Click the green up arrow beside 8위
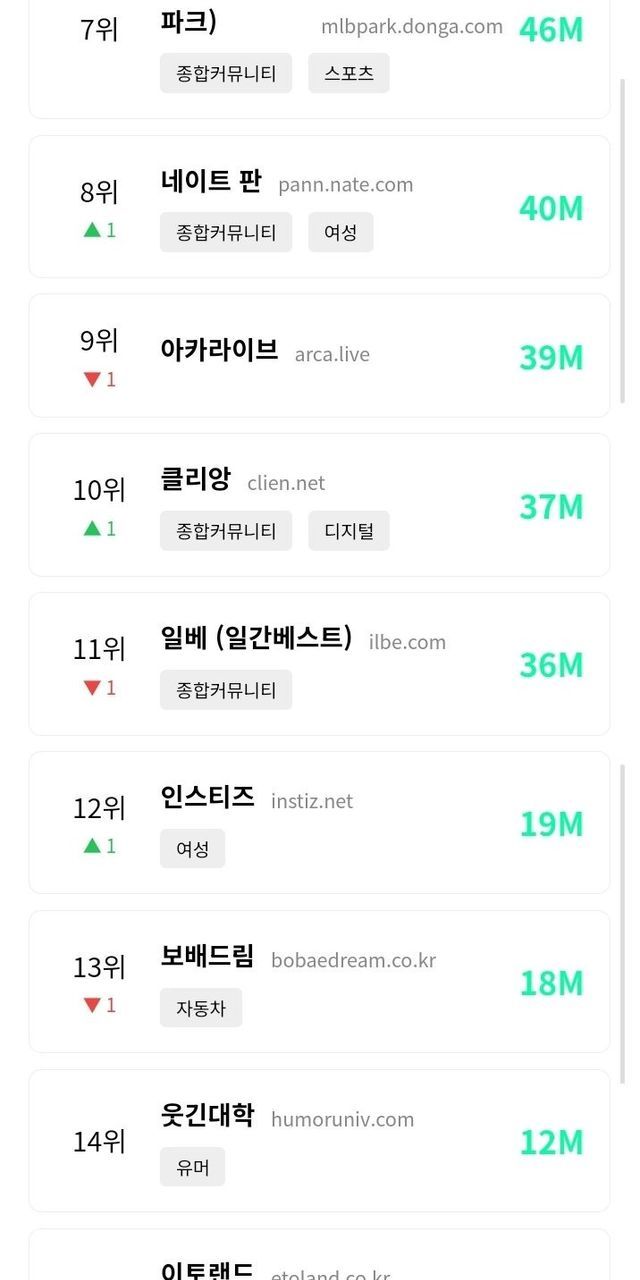The image size is (640, 1280). tap(92, 230)
